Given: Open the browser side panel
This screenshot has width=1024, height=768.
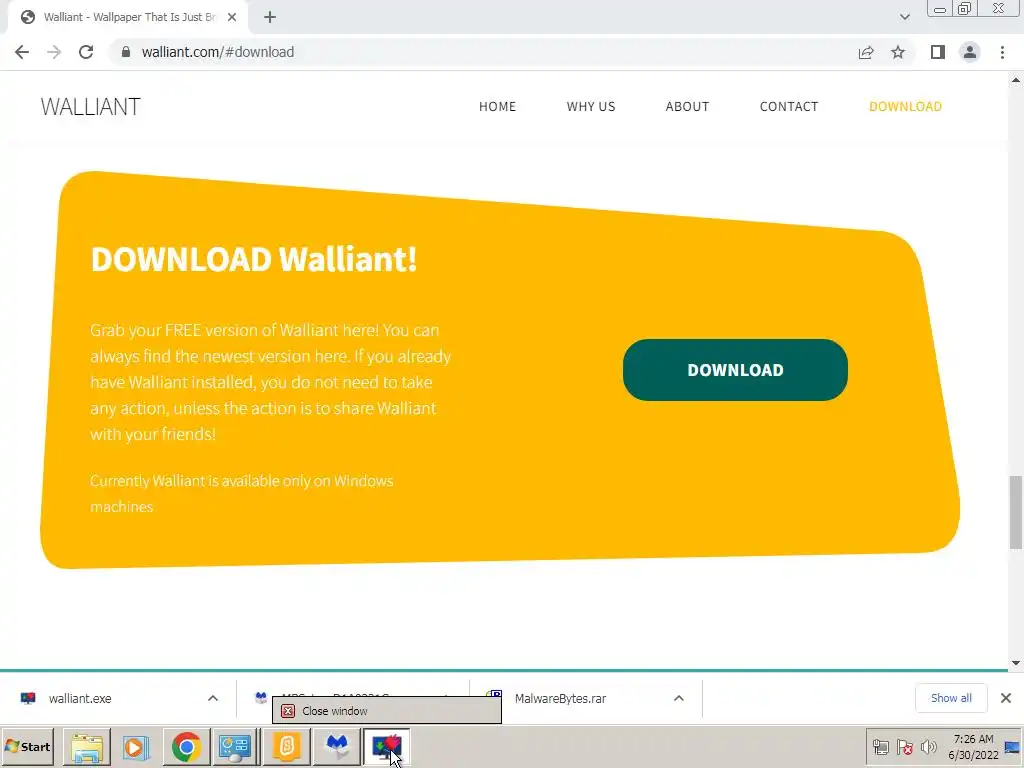Looking at the screenshot, I should [x=938, y=52].
